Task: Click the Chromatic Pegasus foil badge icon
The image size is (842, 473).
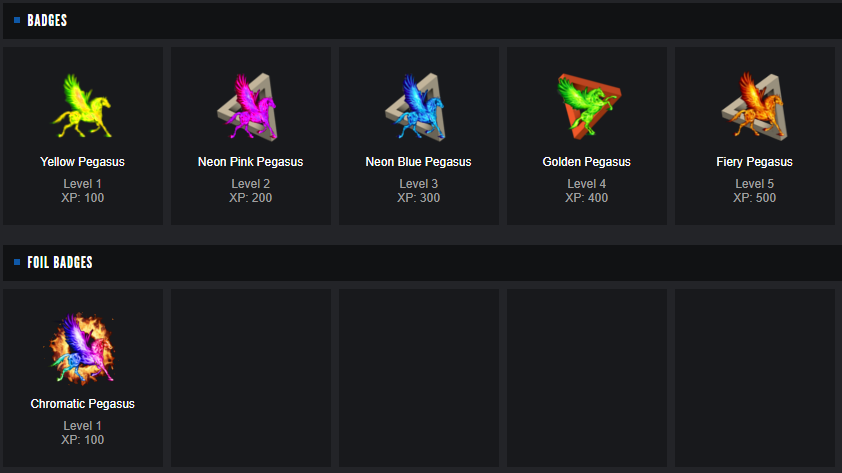Action: [82, 348]
